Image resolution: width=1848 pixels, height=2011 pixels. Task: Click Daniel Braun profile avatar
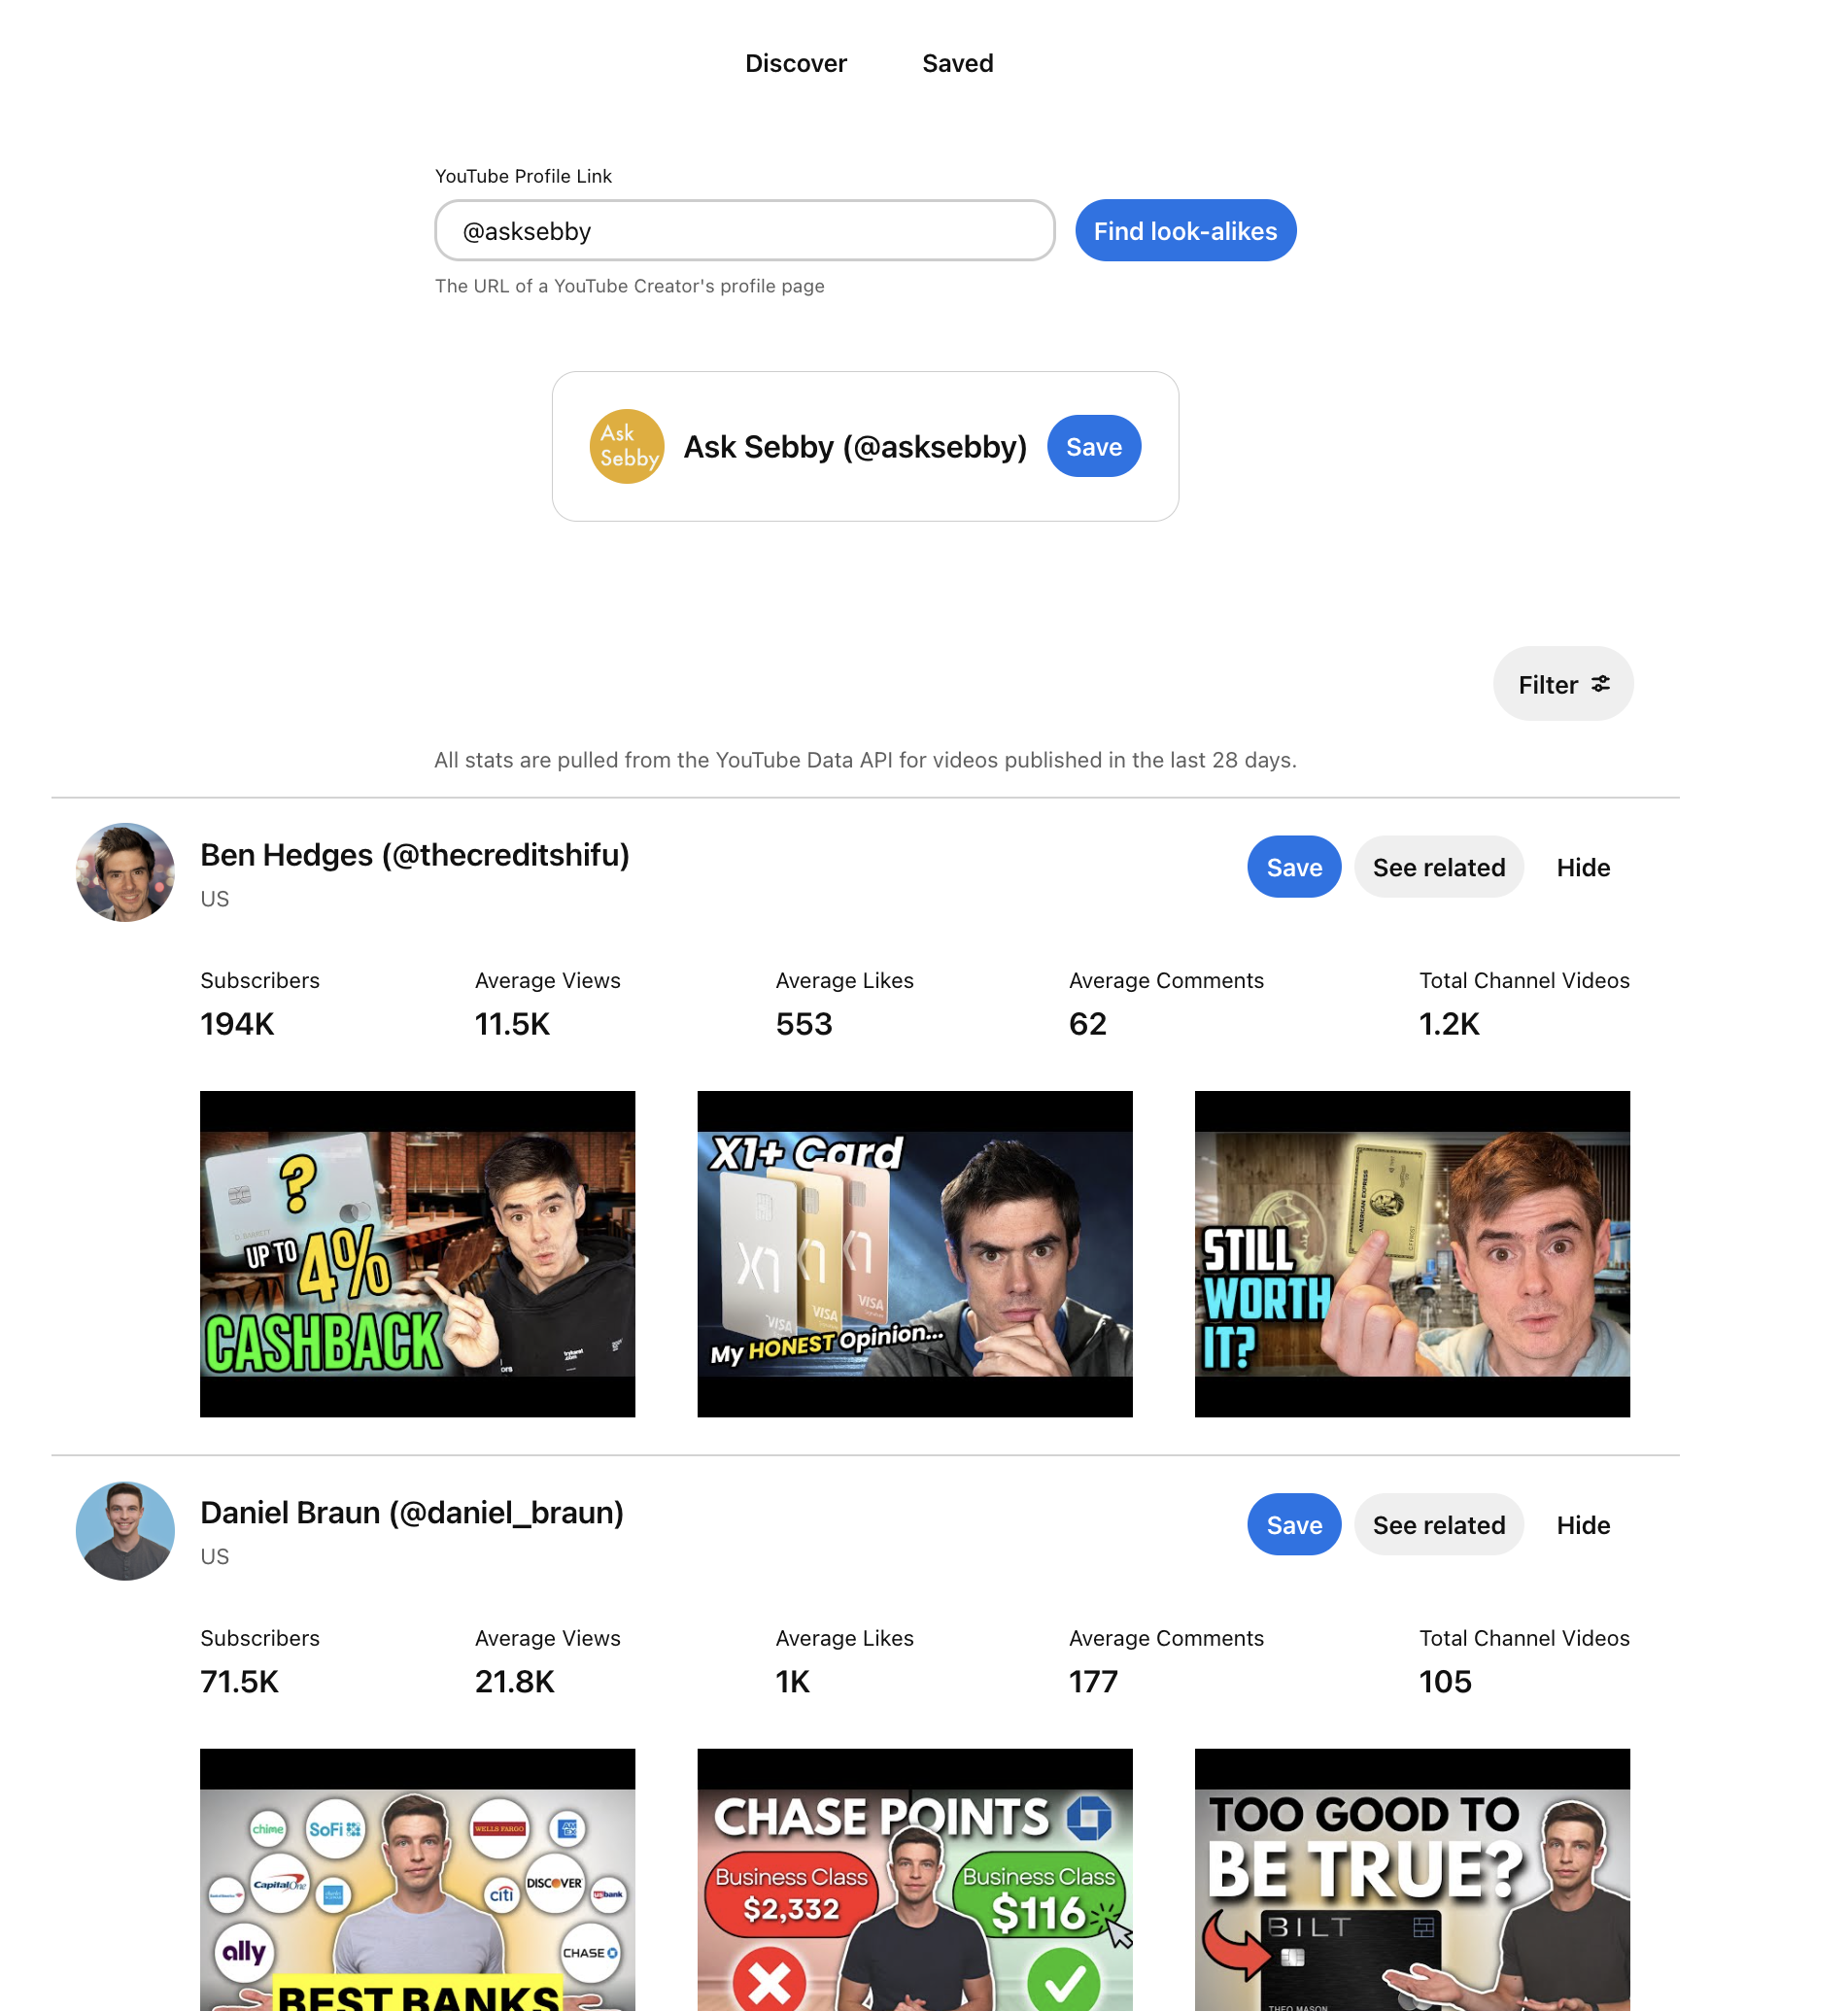(x=125, y=1530)
